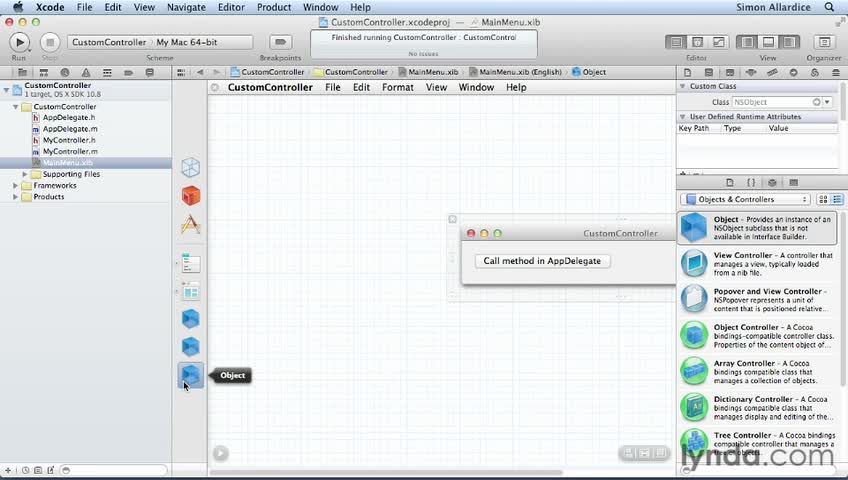This screenshot has width=848, height=480.
Task: Open the Product menu
Action: pyautogui.click(x=274, y=8)
